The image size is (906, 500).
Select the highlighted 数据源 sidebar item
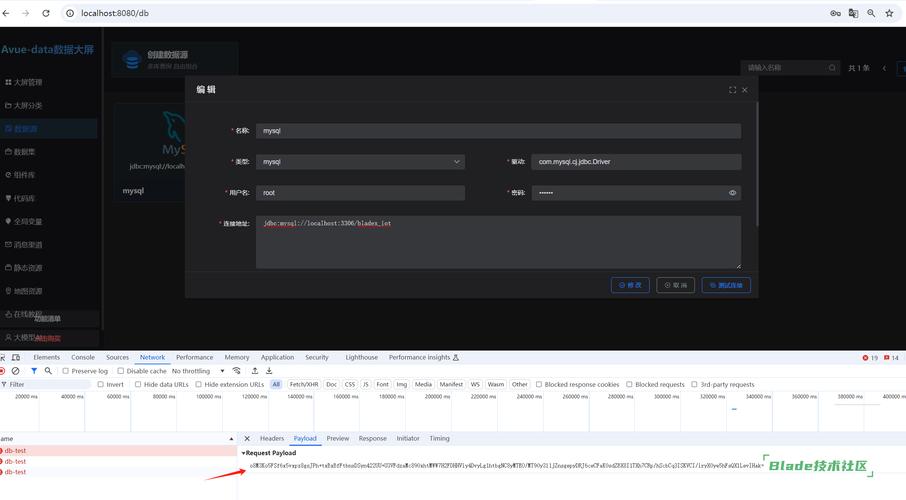coord(49,128)
